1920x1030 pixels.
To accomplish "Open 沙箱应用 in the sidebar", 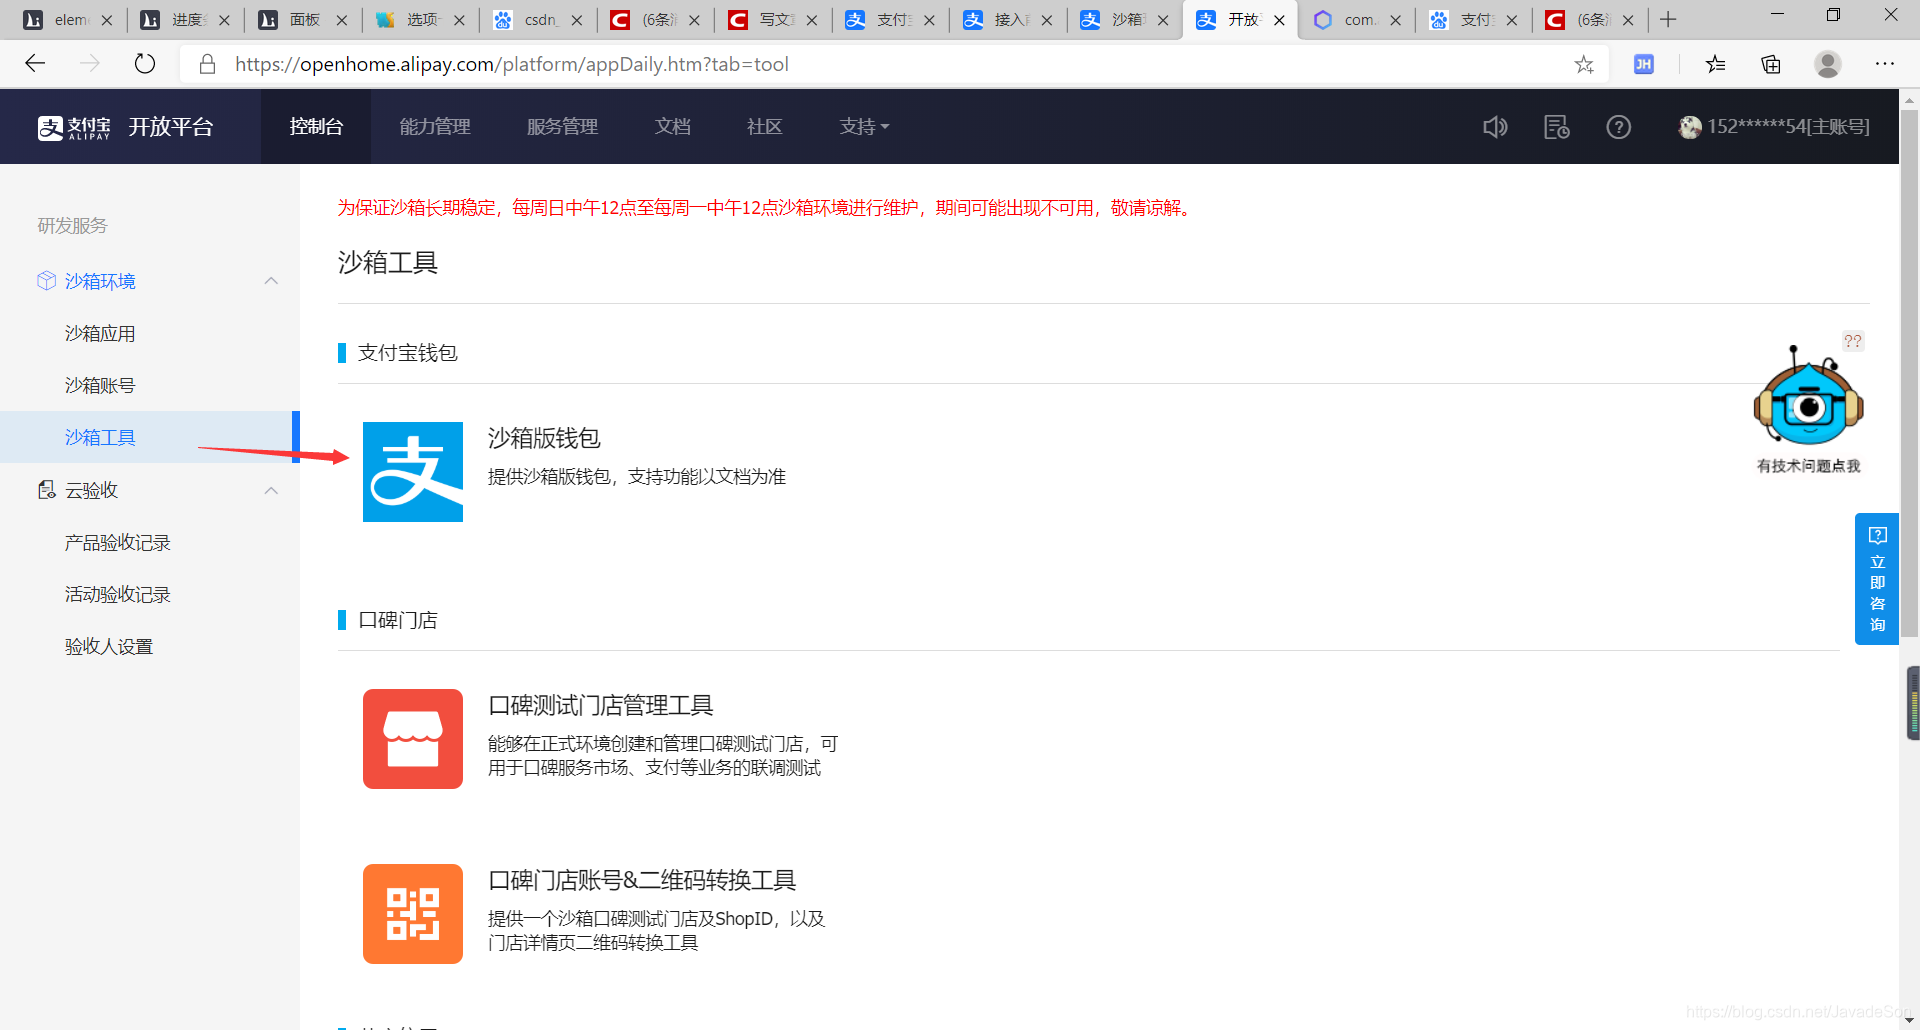I will (100, 333).
